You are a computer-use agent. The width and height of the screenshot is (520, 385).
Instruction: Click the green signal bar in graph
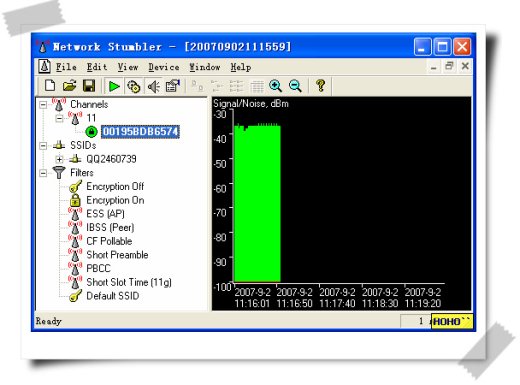click(257, 203)
